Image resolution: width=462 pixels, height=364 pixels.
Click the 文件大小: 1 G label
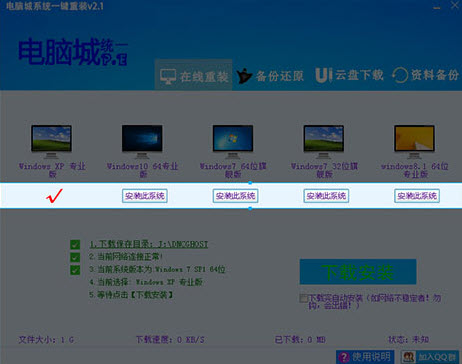tap(46, 340)
